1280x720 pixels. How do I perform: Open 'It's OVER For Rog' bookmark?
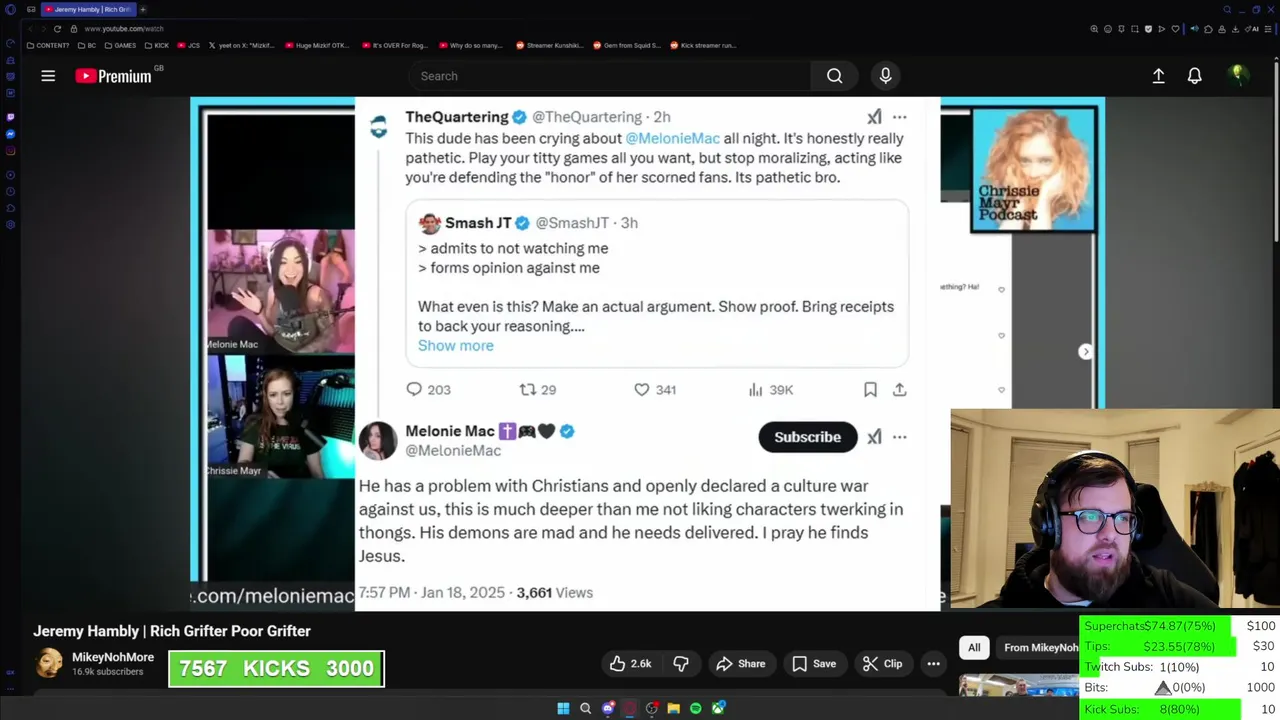pyautogui.click(x=395, y=45)
